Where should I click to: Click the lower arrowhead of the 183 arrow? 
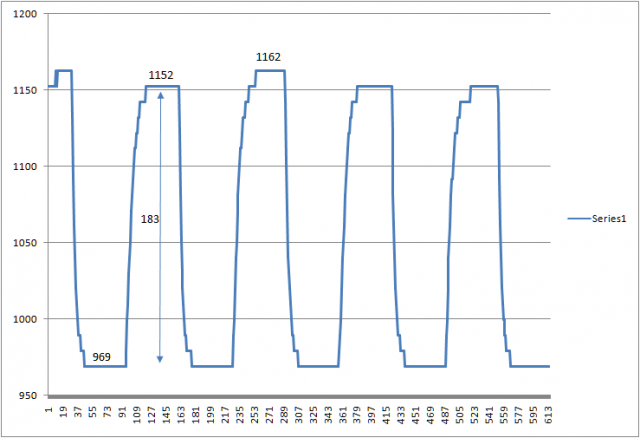pyautogui.click(x=160, y=358)
